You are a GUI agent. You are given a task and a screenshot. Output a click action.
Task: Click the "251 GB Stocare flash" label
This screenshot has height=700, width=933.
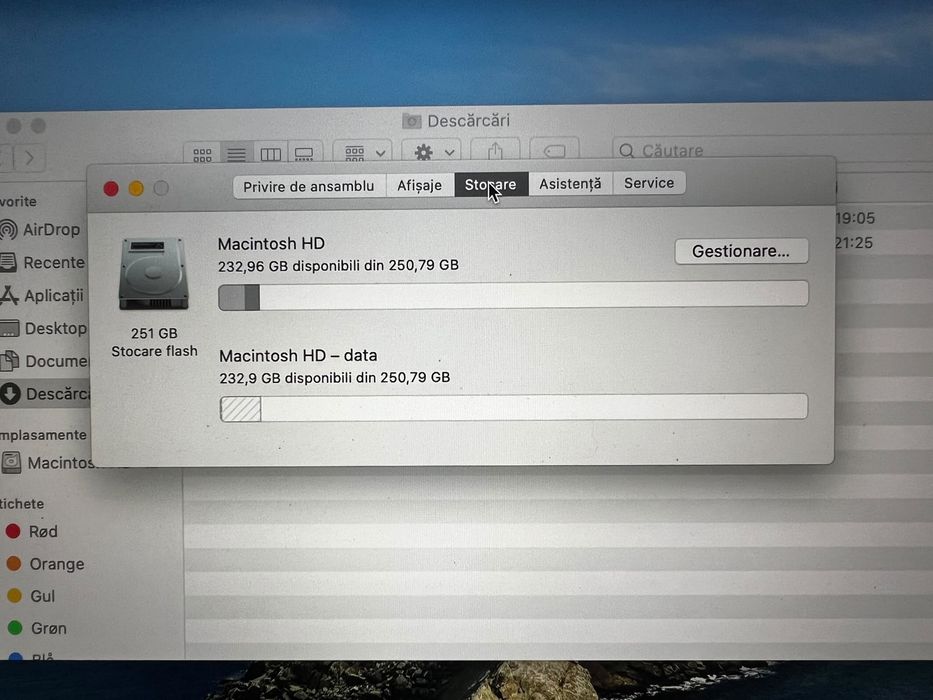pos(154,342)
